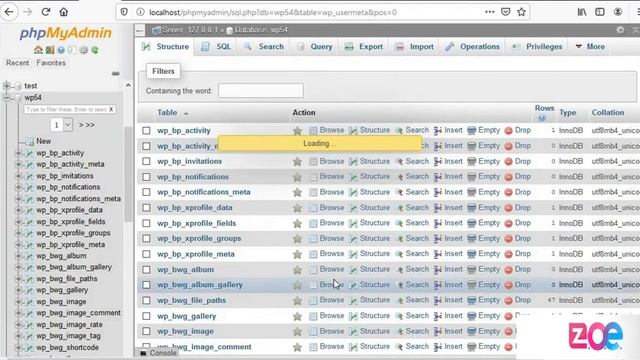The height and width of the screenshot is (360, 640).
Task: Go to browser home page icon
Action: (64, 12)
